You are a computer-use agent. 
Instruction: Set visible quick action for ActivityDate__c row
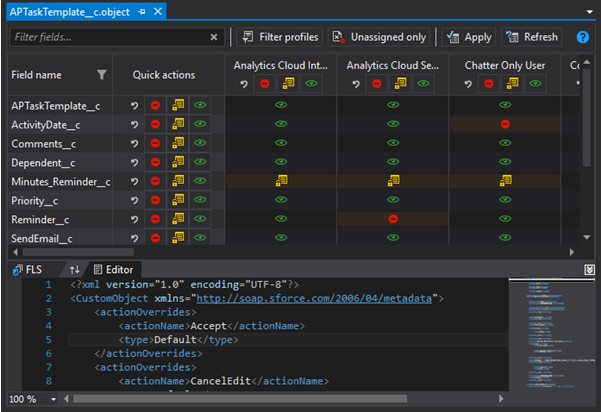pyautogui.click(x=200, y=124)
